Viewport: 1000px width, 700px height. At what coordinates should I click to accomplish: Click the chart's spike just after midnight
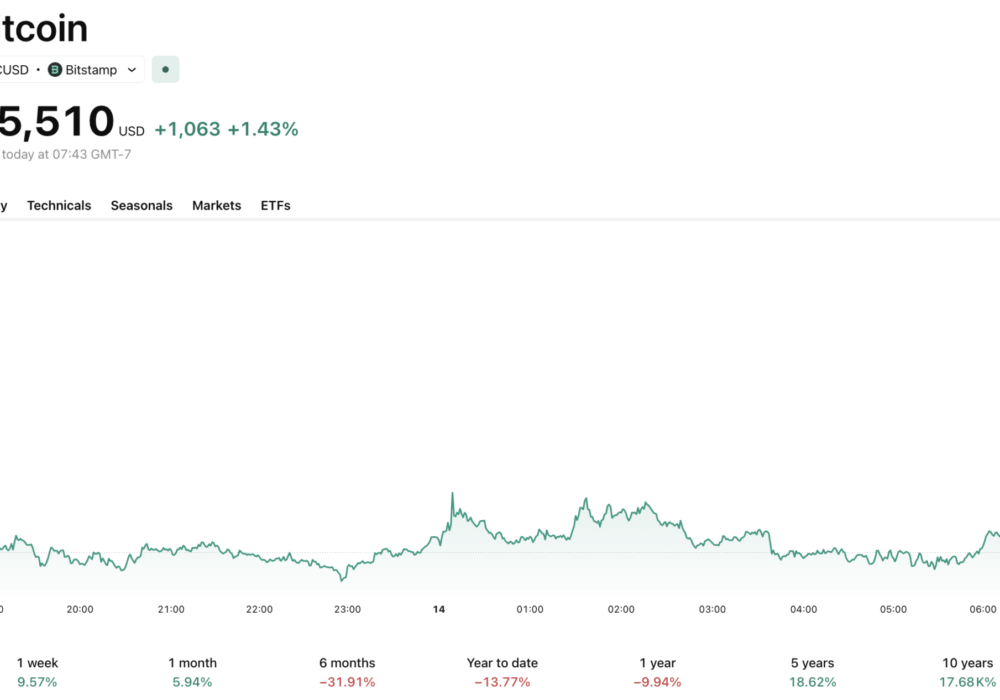coord(452,494)
